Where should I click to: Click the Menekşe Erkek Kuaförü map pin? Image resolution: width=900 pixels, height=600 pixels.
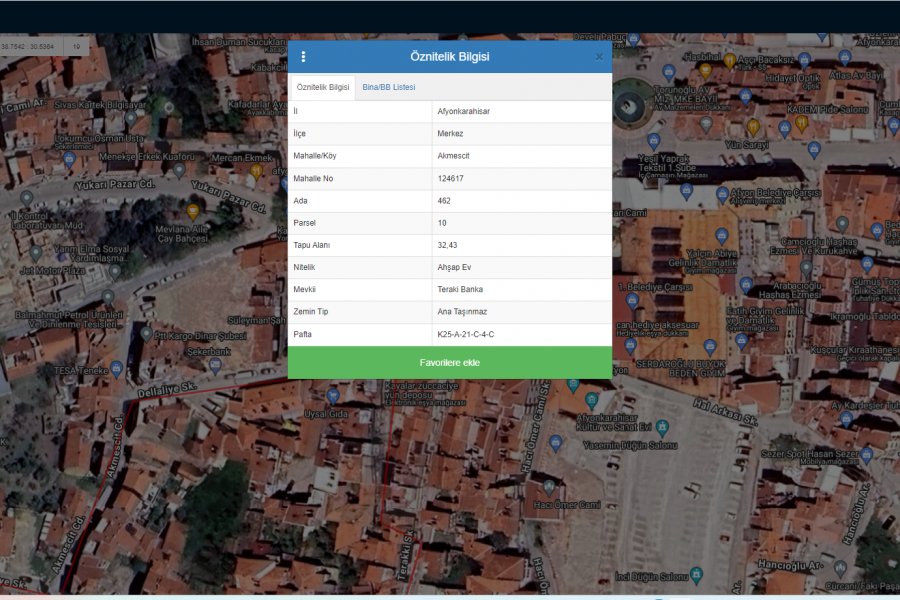[x=179, y=170]
